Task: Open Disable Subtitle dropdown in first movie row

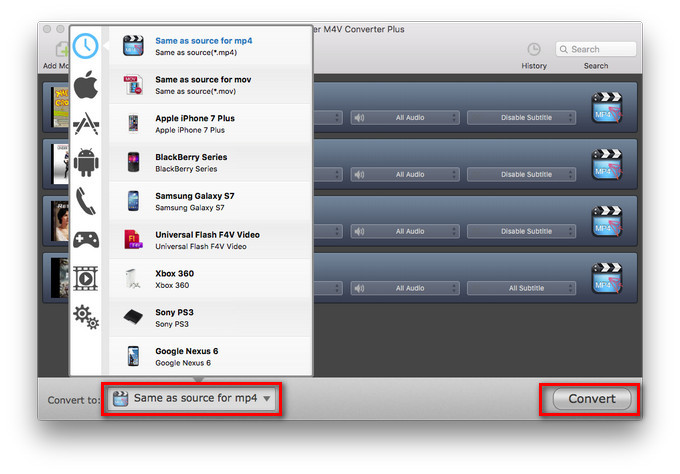Action: tap(521, 118)
